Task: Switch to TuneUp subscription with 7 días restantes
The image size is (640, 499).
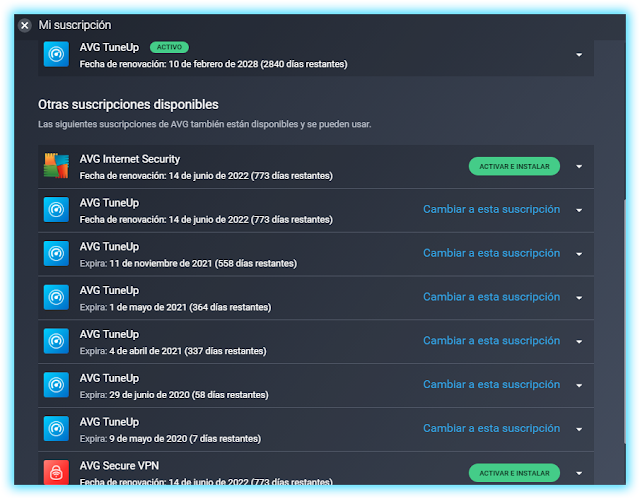Action: [x=491, y=428]
